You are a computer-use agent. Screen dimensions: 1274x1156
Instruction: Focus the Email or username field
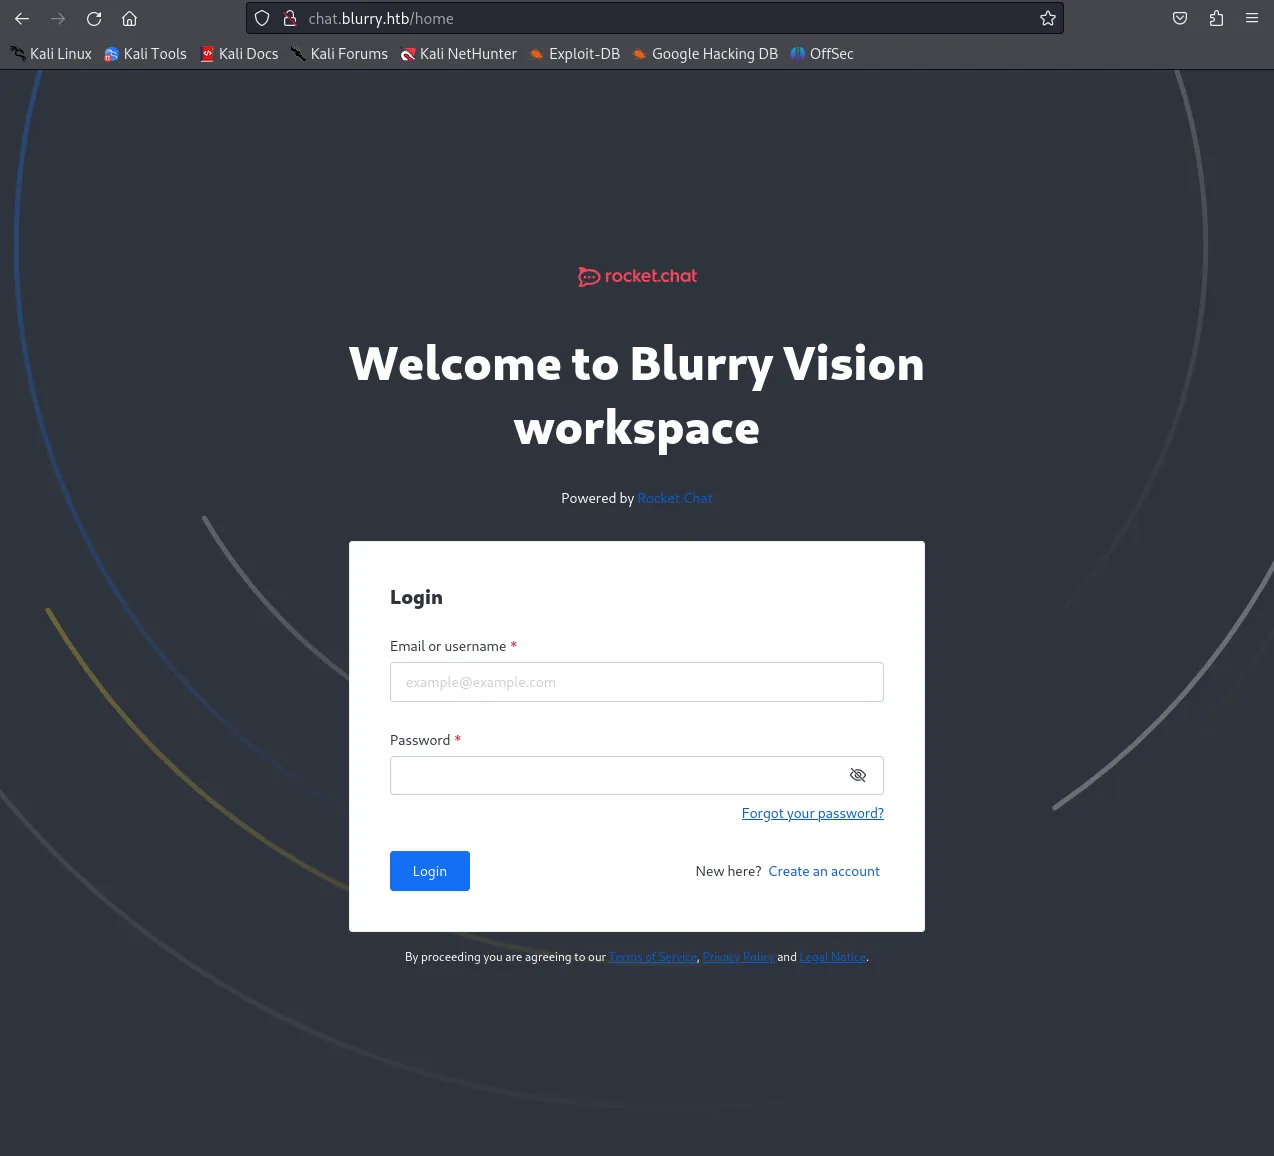tap(637, 682)
